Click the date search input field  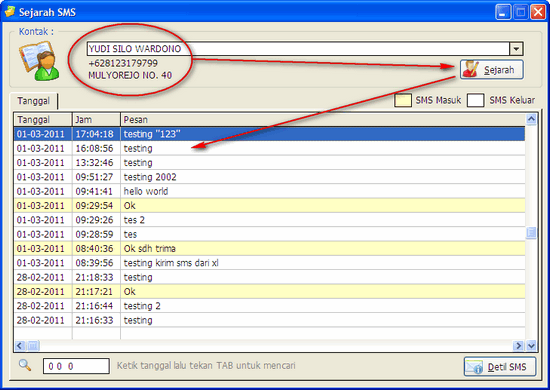(x=76, y=366)
